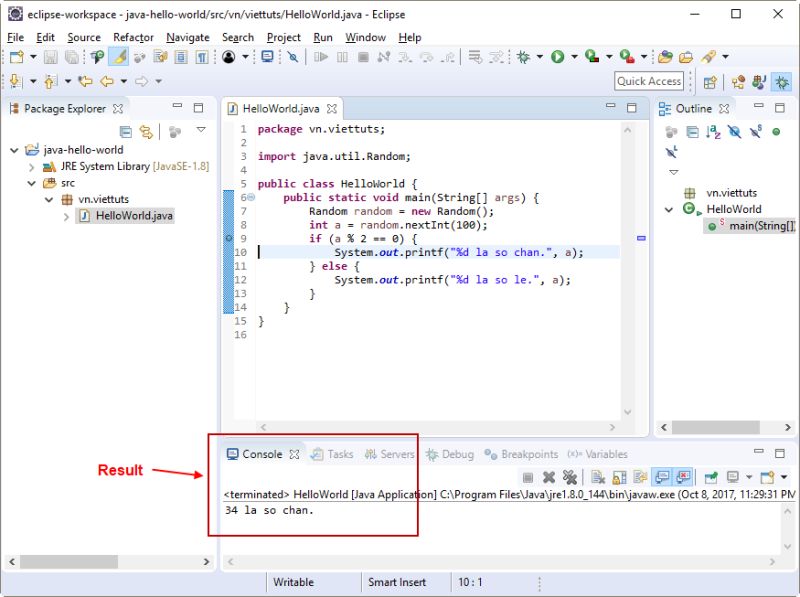Screen dimensions: 800x597
Task: Toggle Hide Fields in Outline
Action: (x=734, y=132)
